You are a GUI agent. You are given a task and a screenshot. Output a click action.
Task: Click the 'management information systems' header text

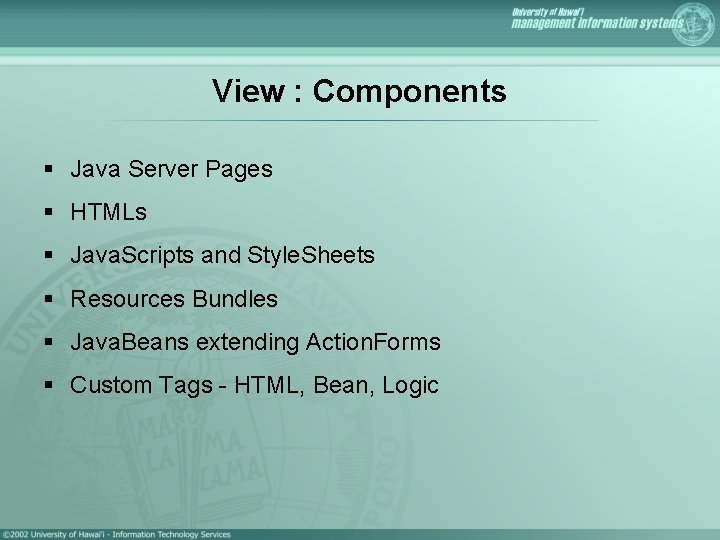(x=597, y=23)
